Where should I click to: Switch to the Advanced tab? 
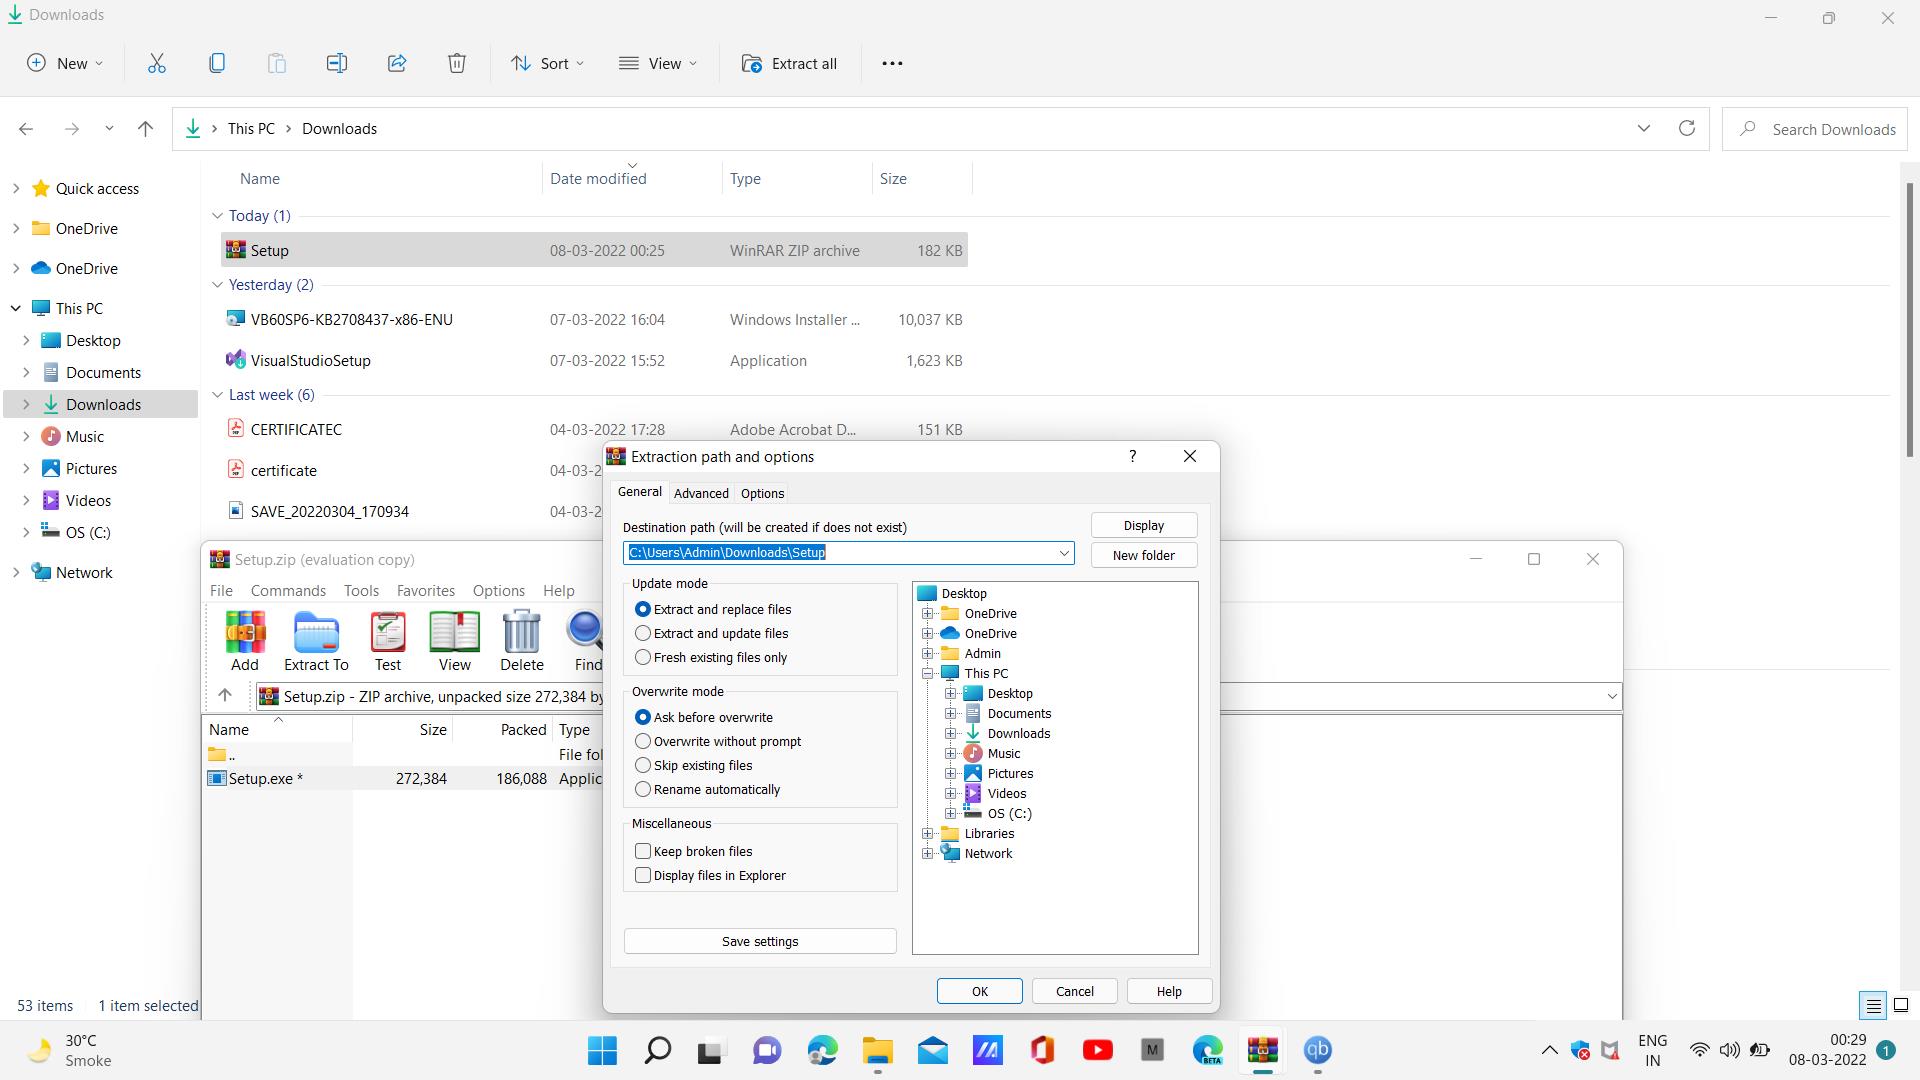(701, 493)
